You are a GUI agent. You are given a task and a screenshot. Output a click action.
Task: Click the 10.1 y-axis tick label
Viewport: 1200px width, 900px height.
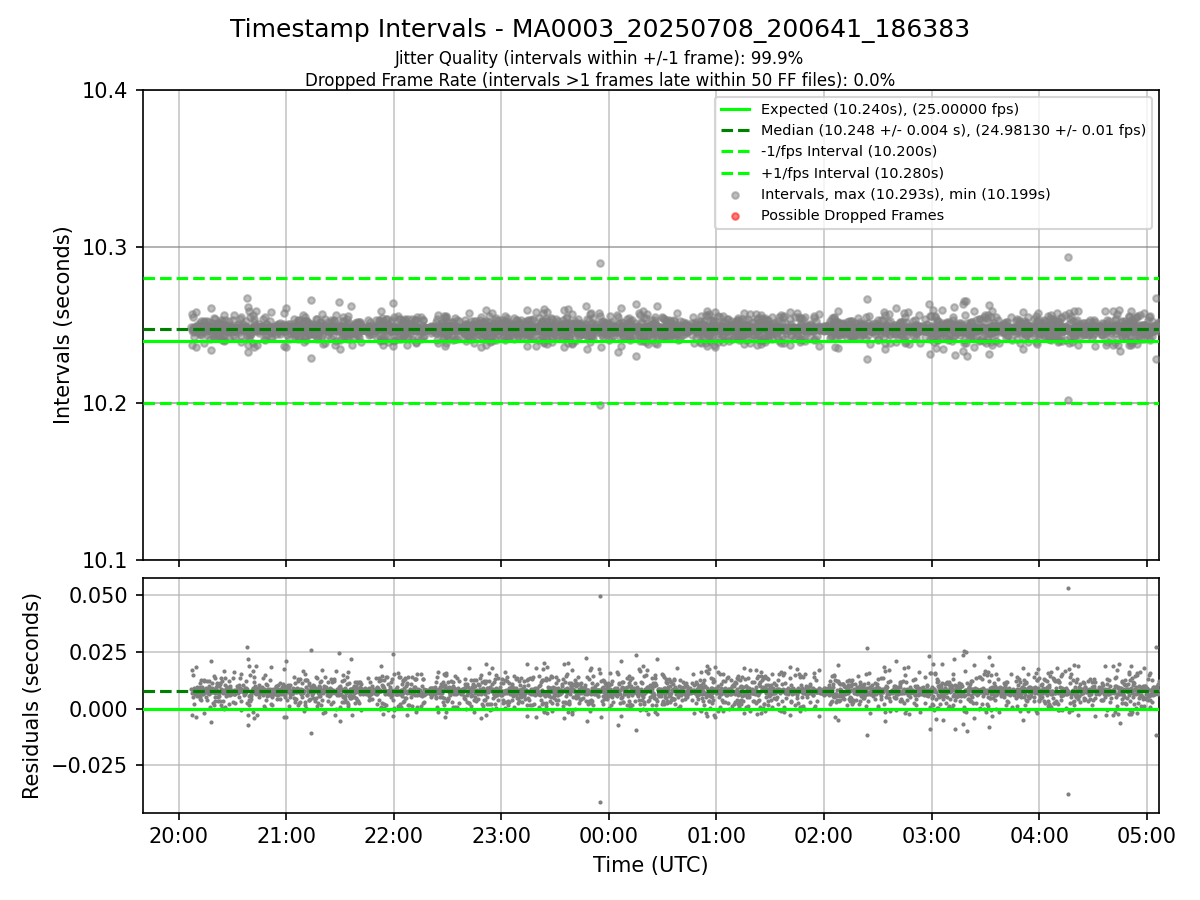coord(105,560)
